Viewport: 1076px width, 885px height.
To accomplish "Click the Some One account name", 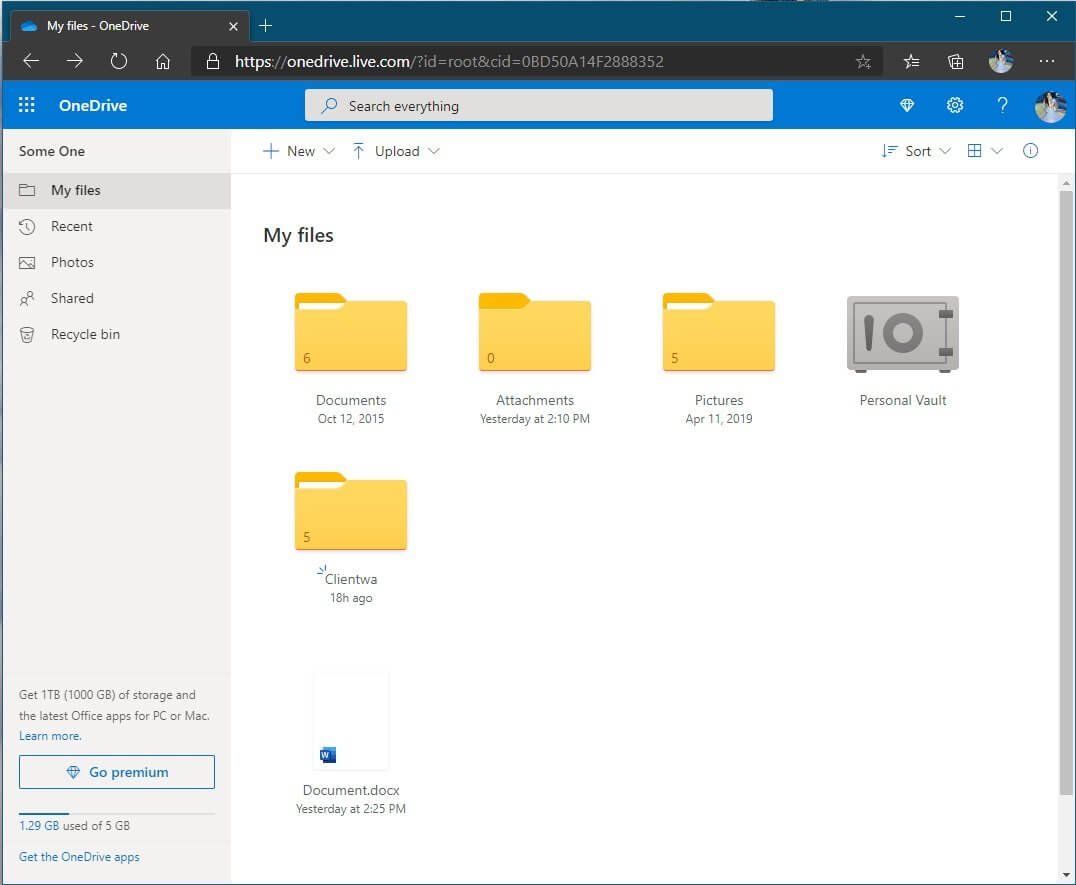I will pos(51,151).
